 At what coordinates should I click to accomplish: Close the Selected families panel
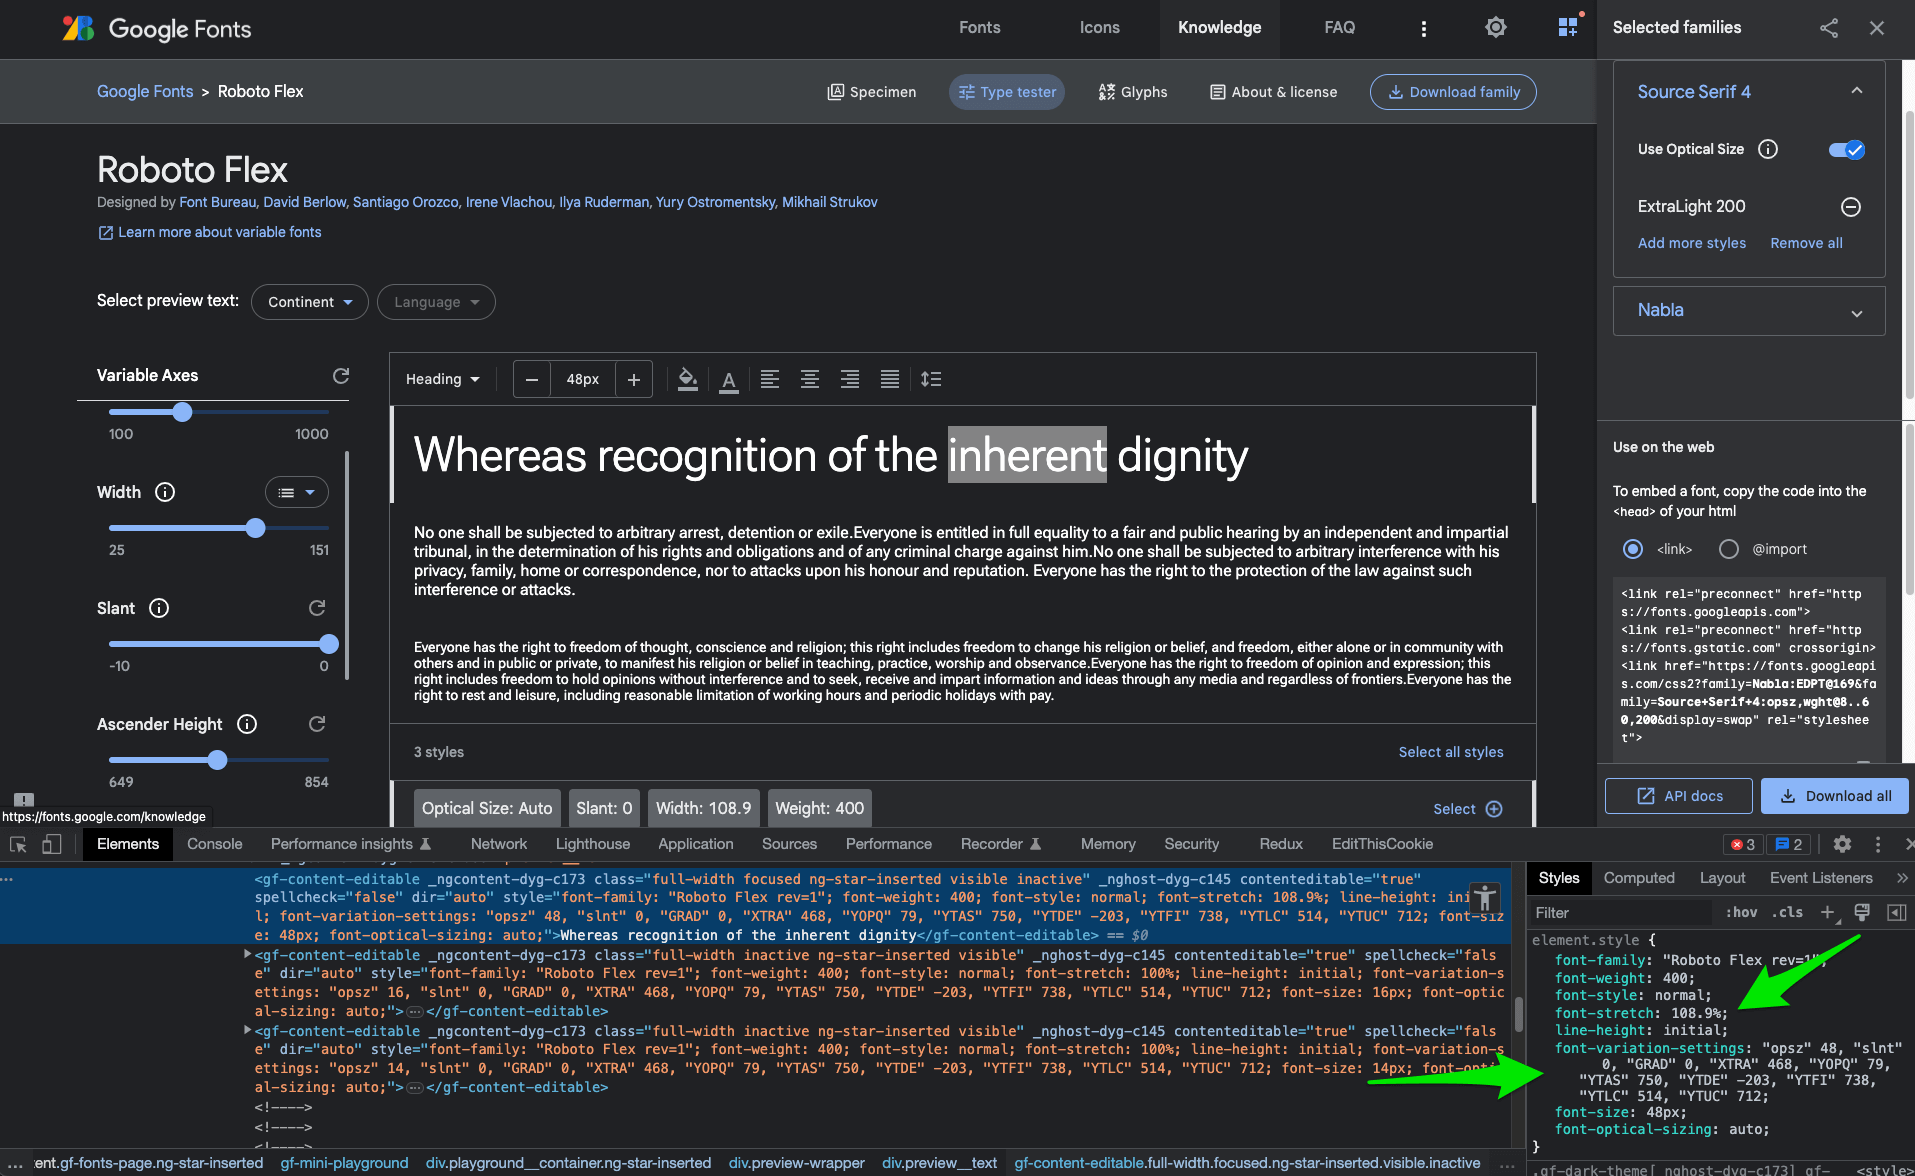1877,28
